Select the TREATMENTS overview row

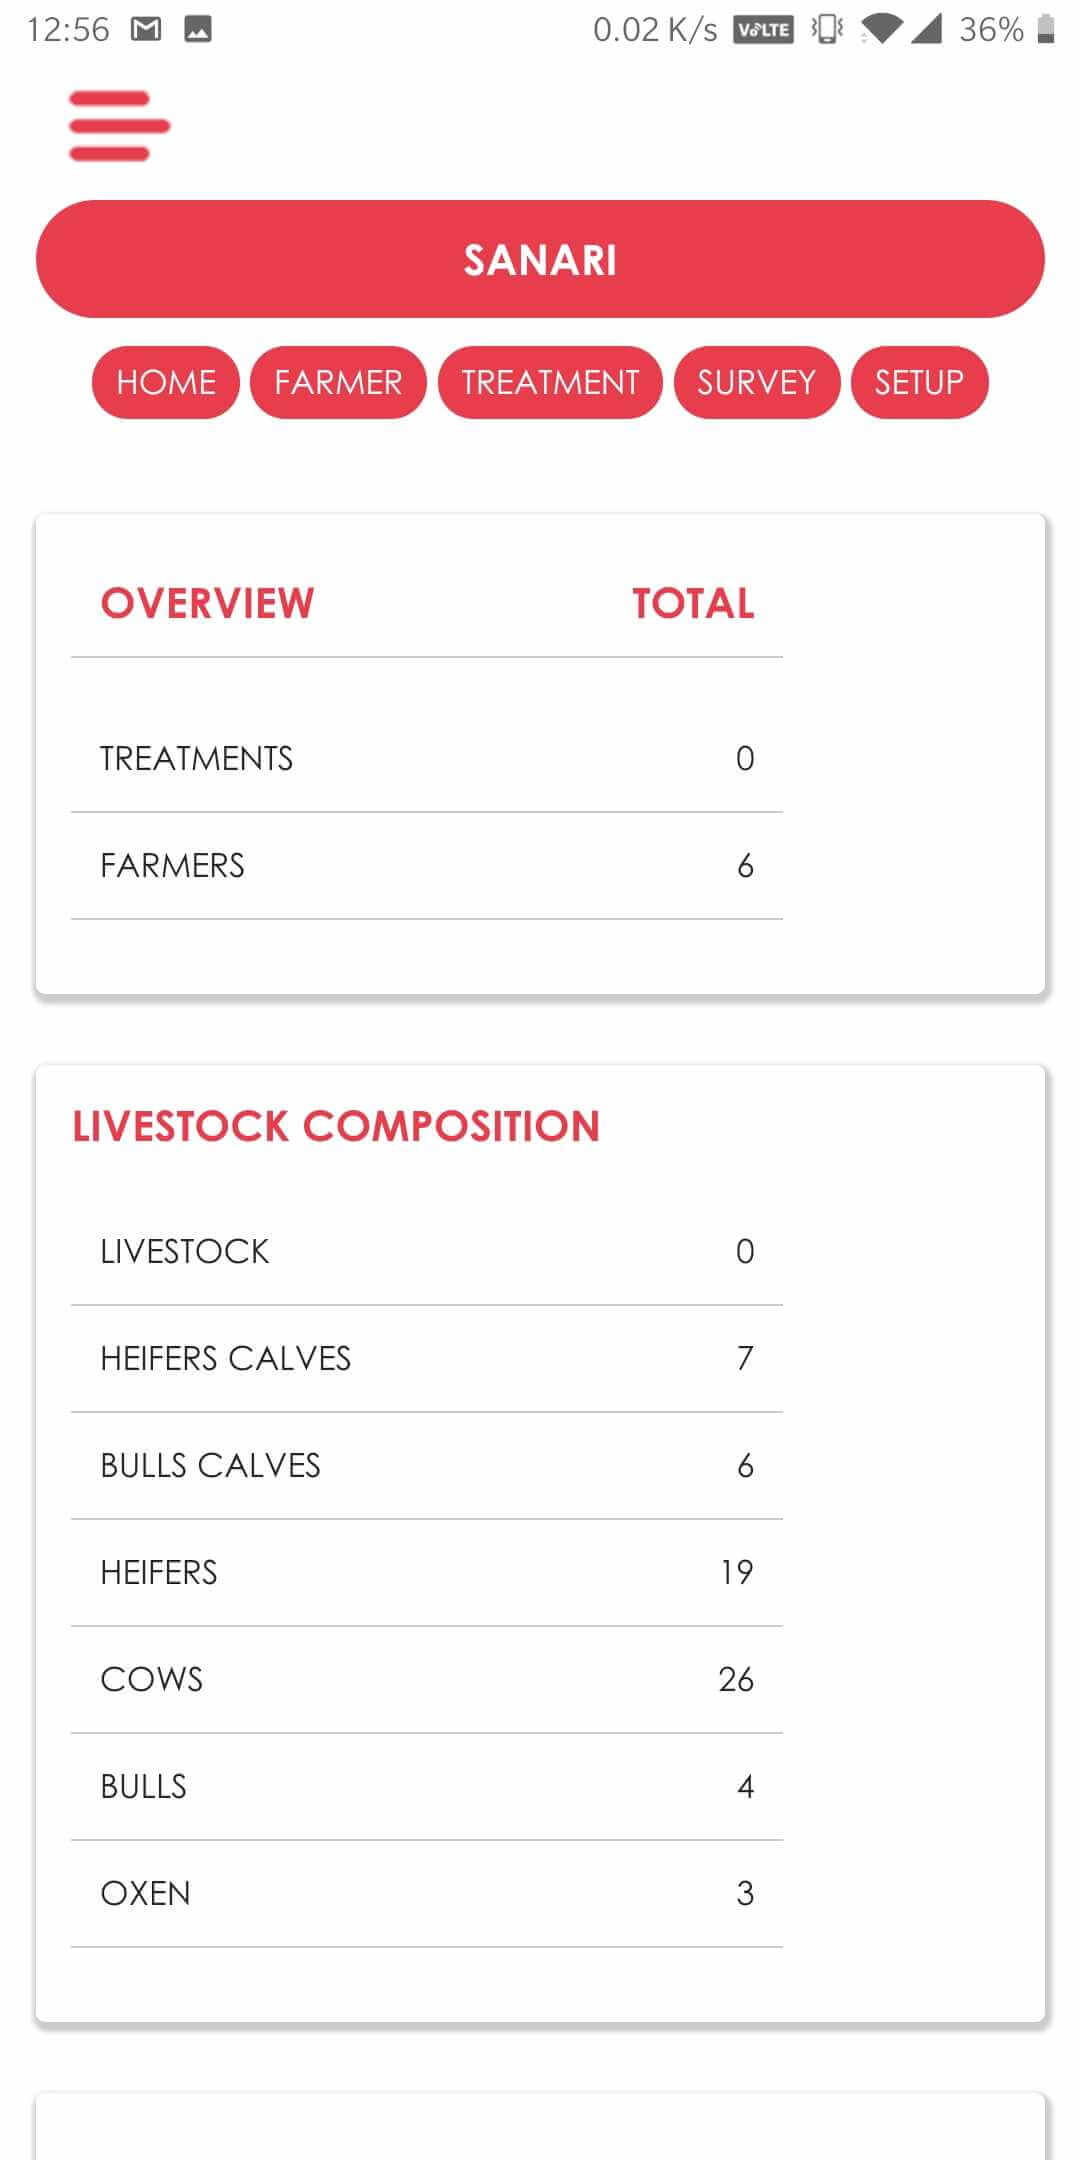pyautogui.click(x=427, y=758)
